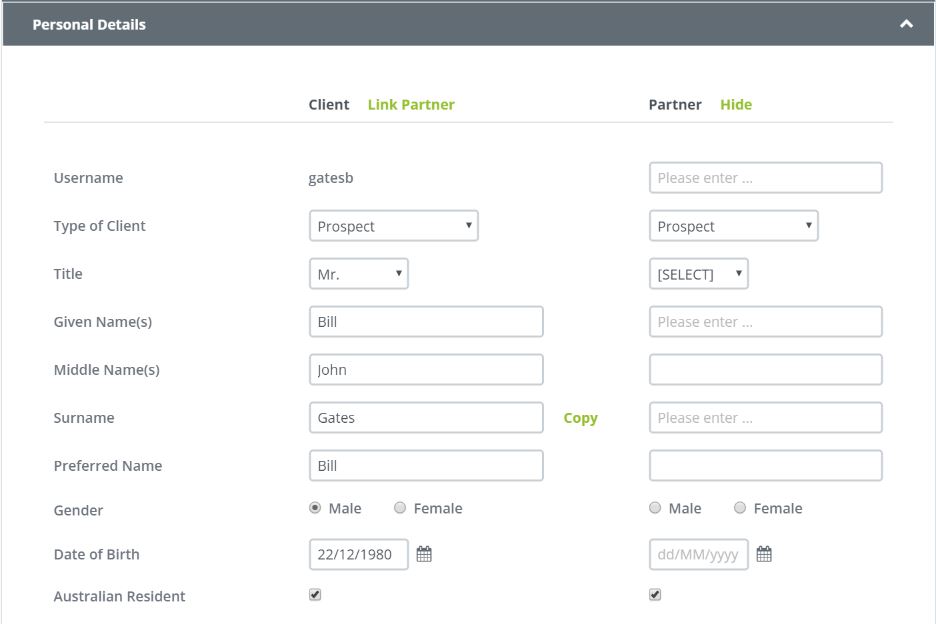Open the client Type of Client dropdown

394,226
